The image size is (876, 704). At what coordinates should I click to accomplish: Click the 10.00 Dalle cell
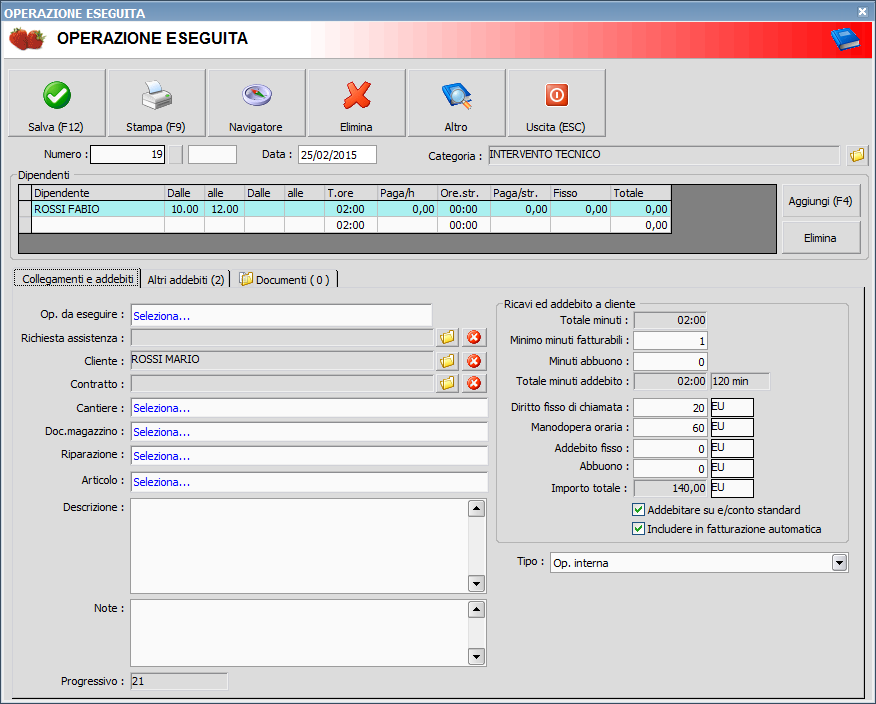point(184,209)
